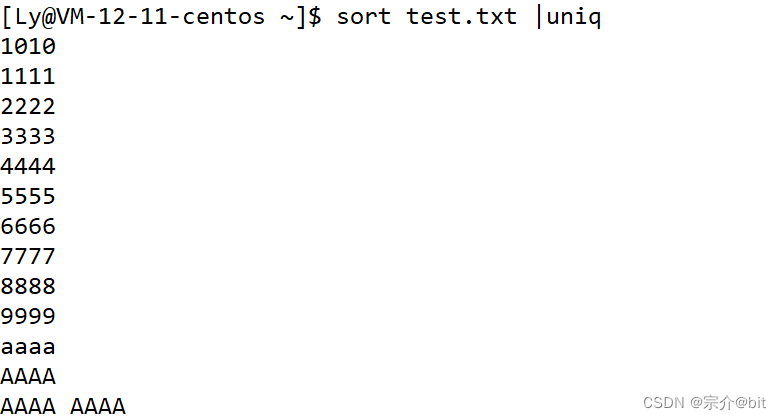Image resolution: width=781 pixels, height=420 pixels.
Task: Click the output line 8888
Action: click(x=28, y=286)
